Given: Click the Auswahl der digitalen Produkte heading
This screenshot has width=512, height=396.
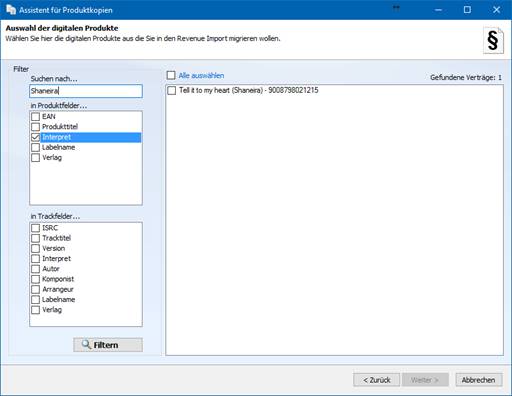Looking at the screenshot, I should 62,28.
